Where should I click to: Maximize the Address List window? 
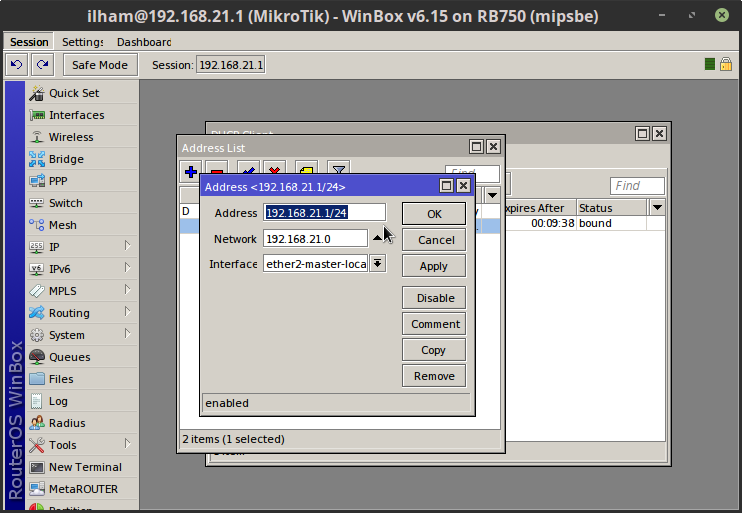[x=477, y=147]
